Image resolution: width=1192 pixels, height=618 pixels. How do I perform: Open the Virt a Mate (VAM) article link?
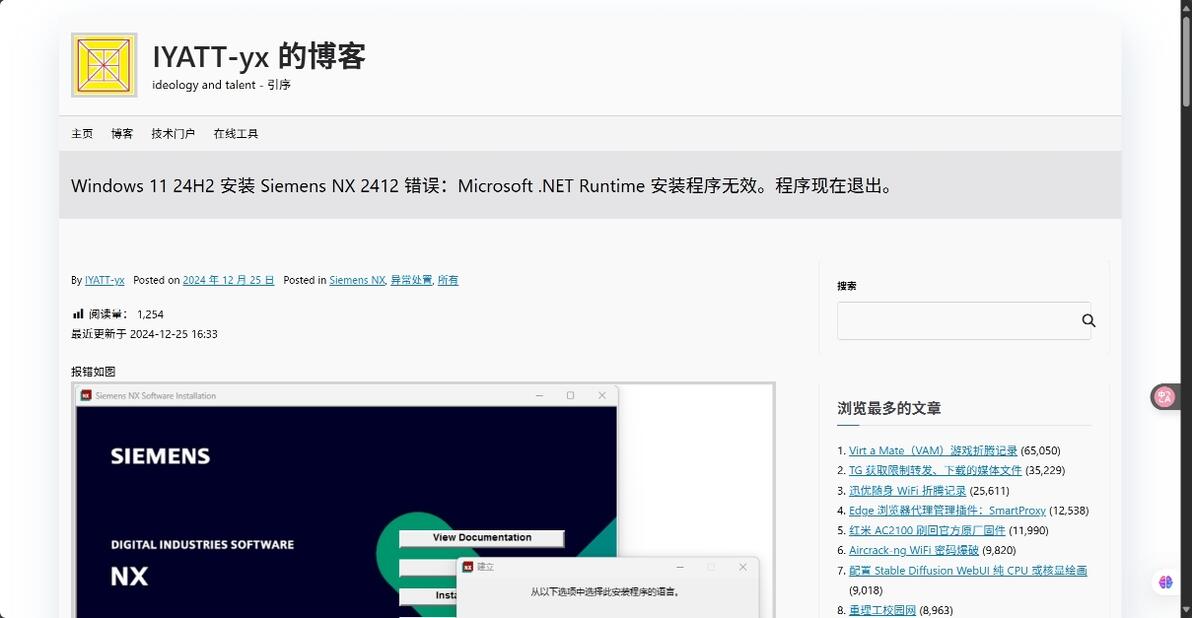933,451
